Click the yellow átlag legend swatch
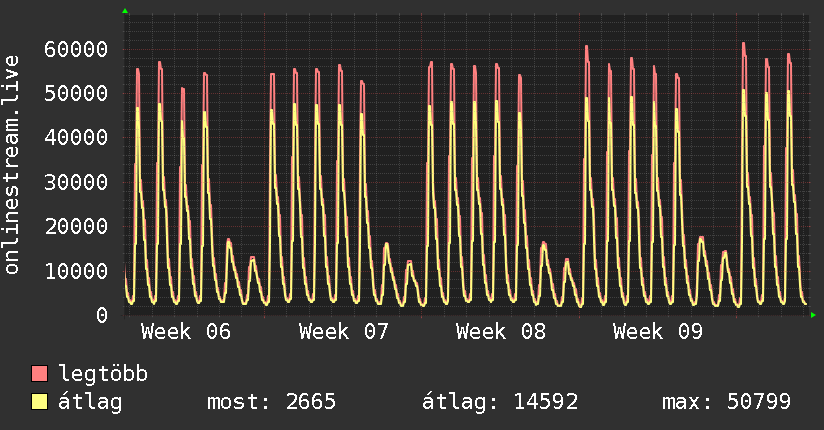 [x=40, y=402]
